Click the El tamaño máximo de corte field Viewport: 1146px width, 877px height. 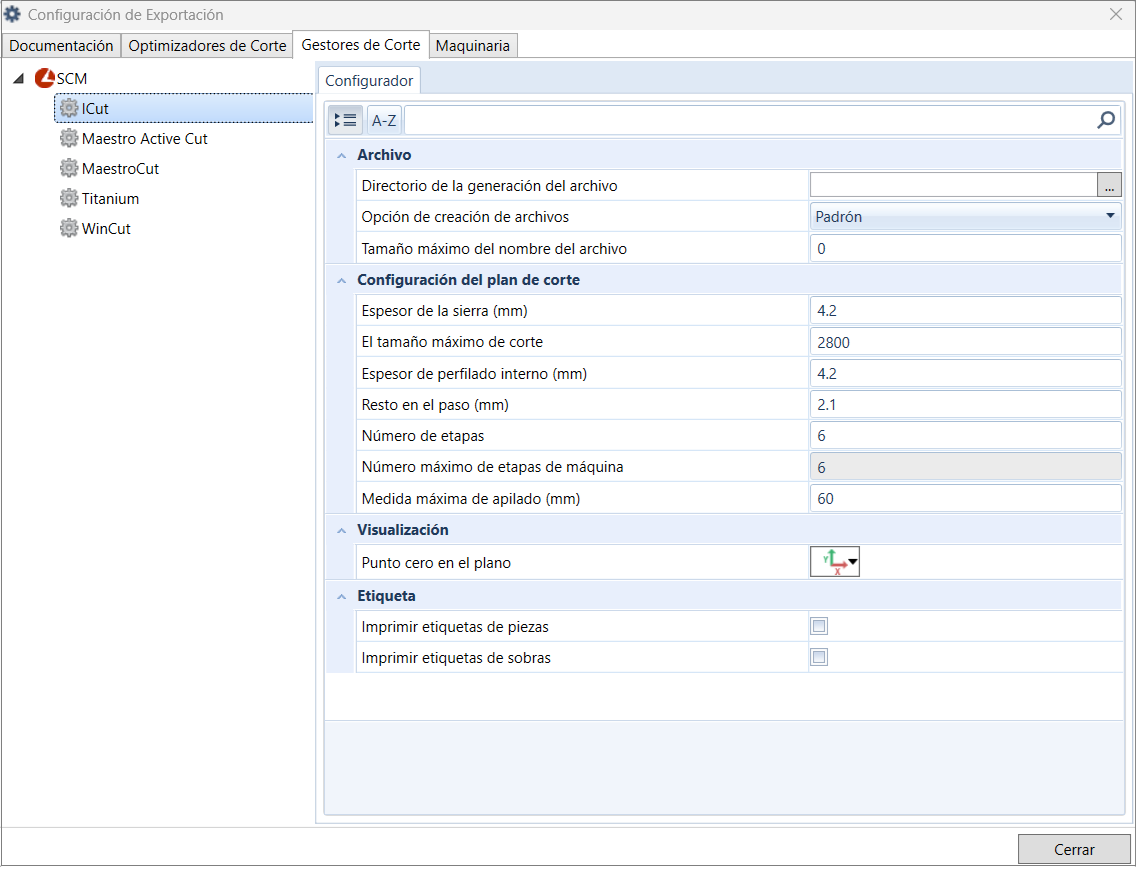[965, 342]
